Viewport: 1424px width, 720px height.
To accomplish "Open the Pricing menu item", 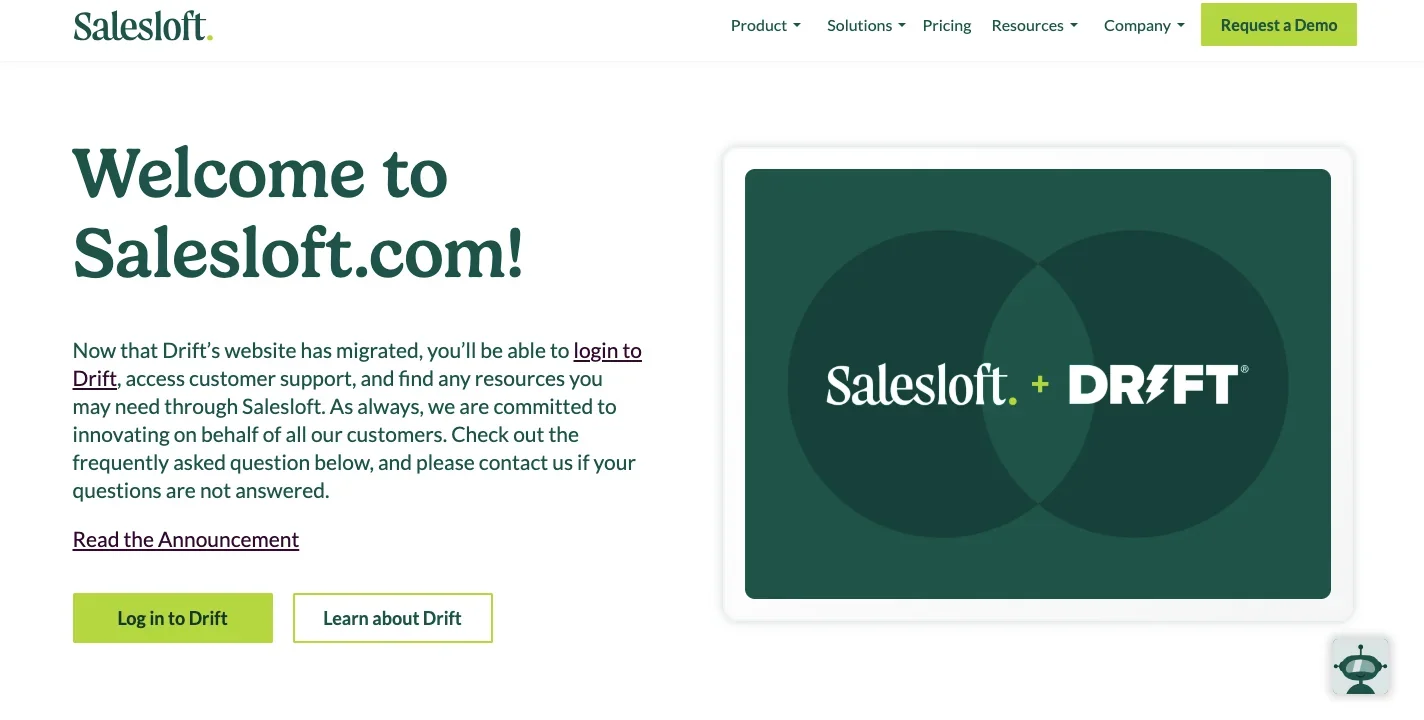I will pos(947,26).
